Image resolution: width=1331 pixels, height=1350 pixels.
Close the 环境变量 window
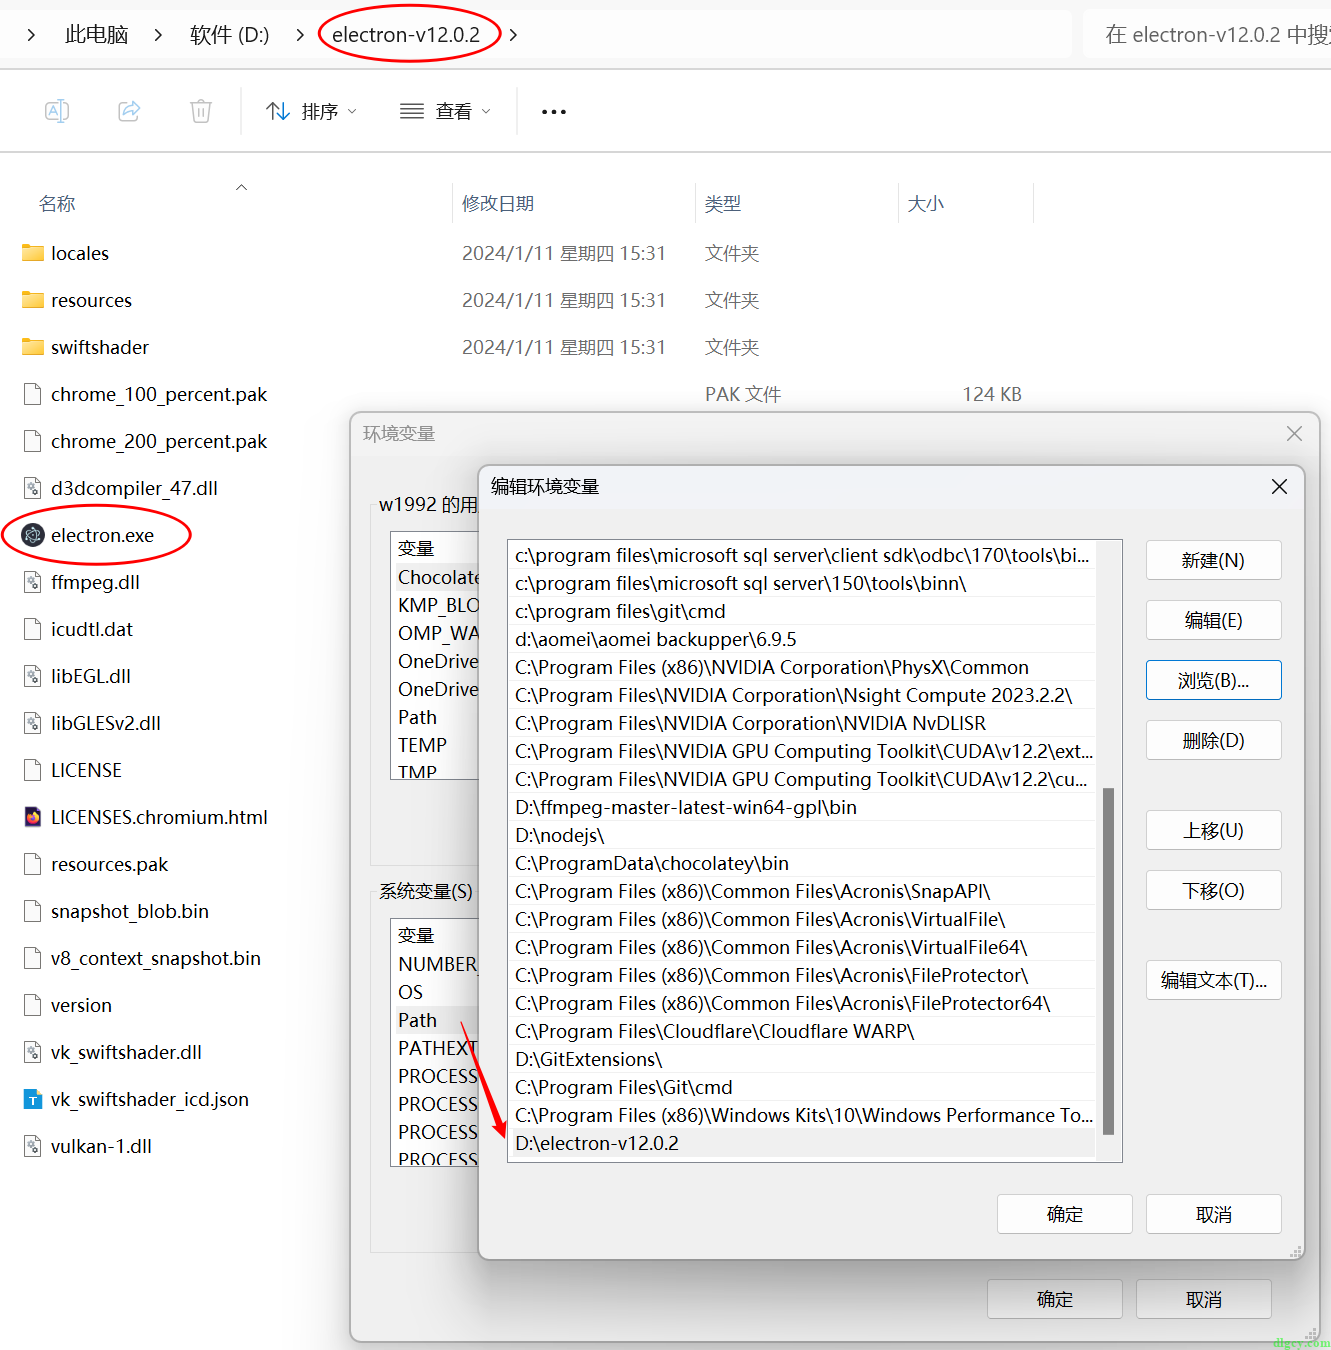(1294, 433)
